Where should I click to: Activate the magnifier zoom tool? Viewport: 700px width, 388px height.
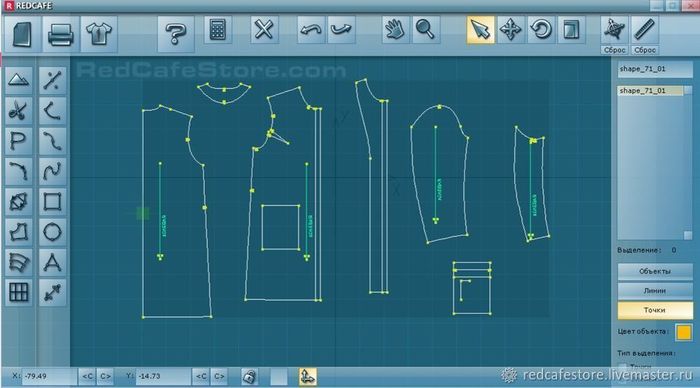coord(425,30)
